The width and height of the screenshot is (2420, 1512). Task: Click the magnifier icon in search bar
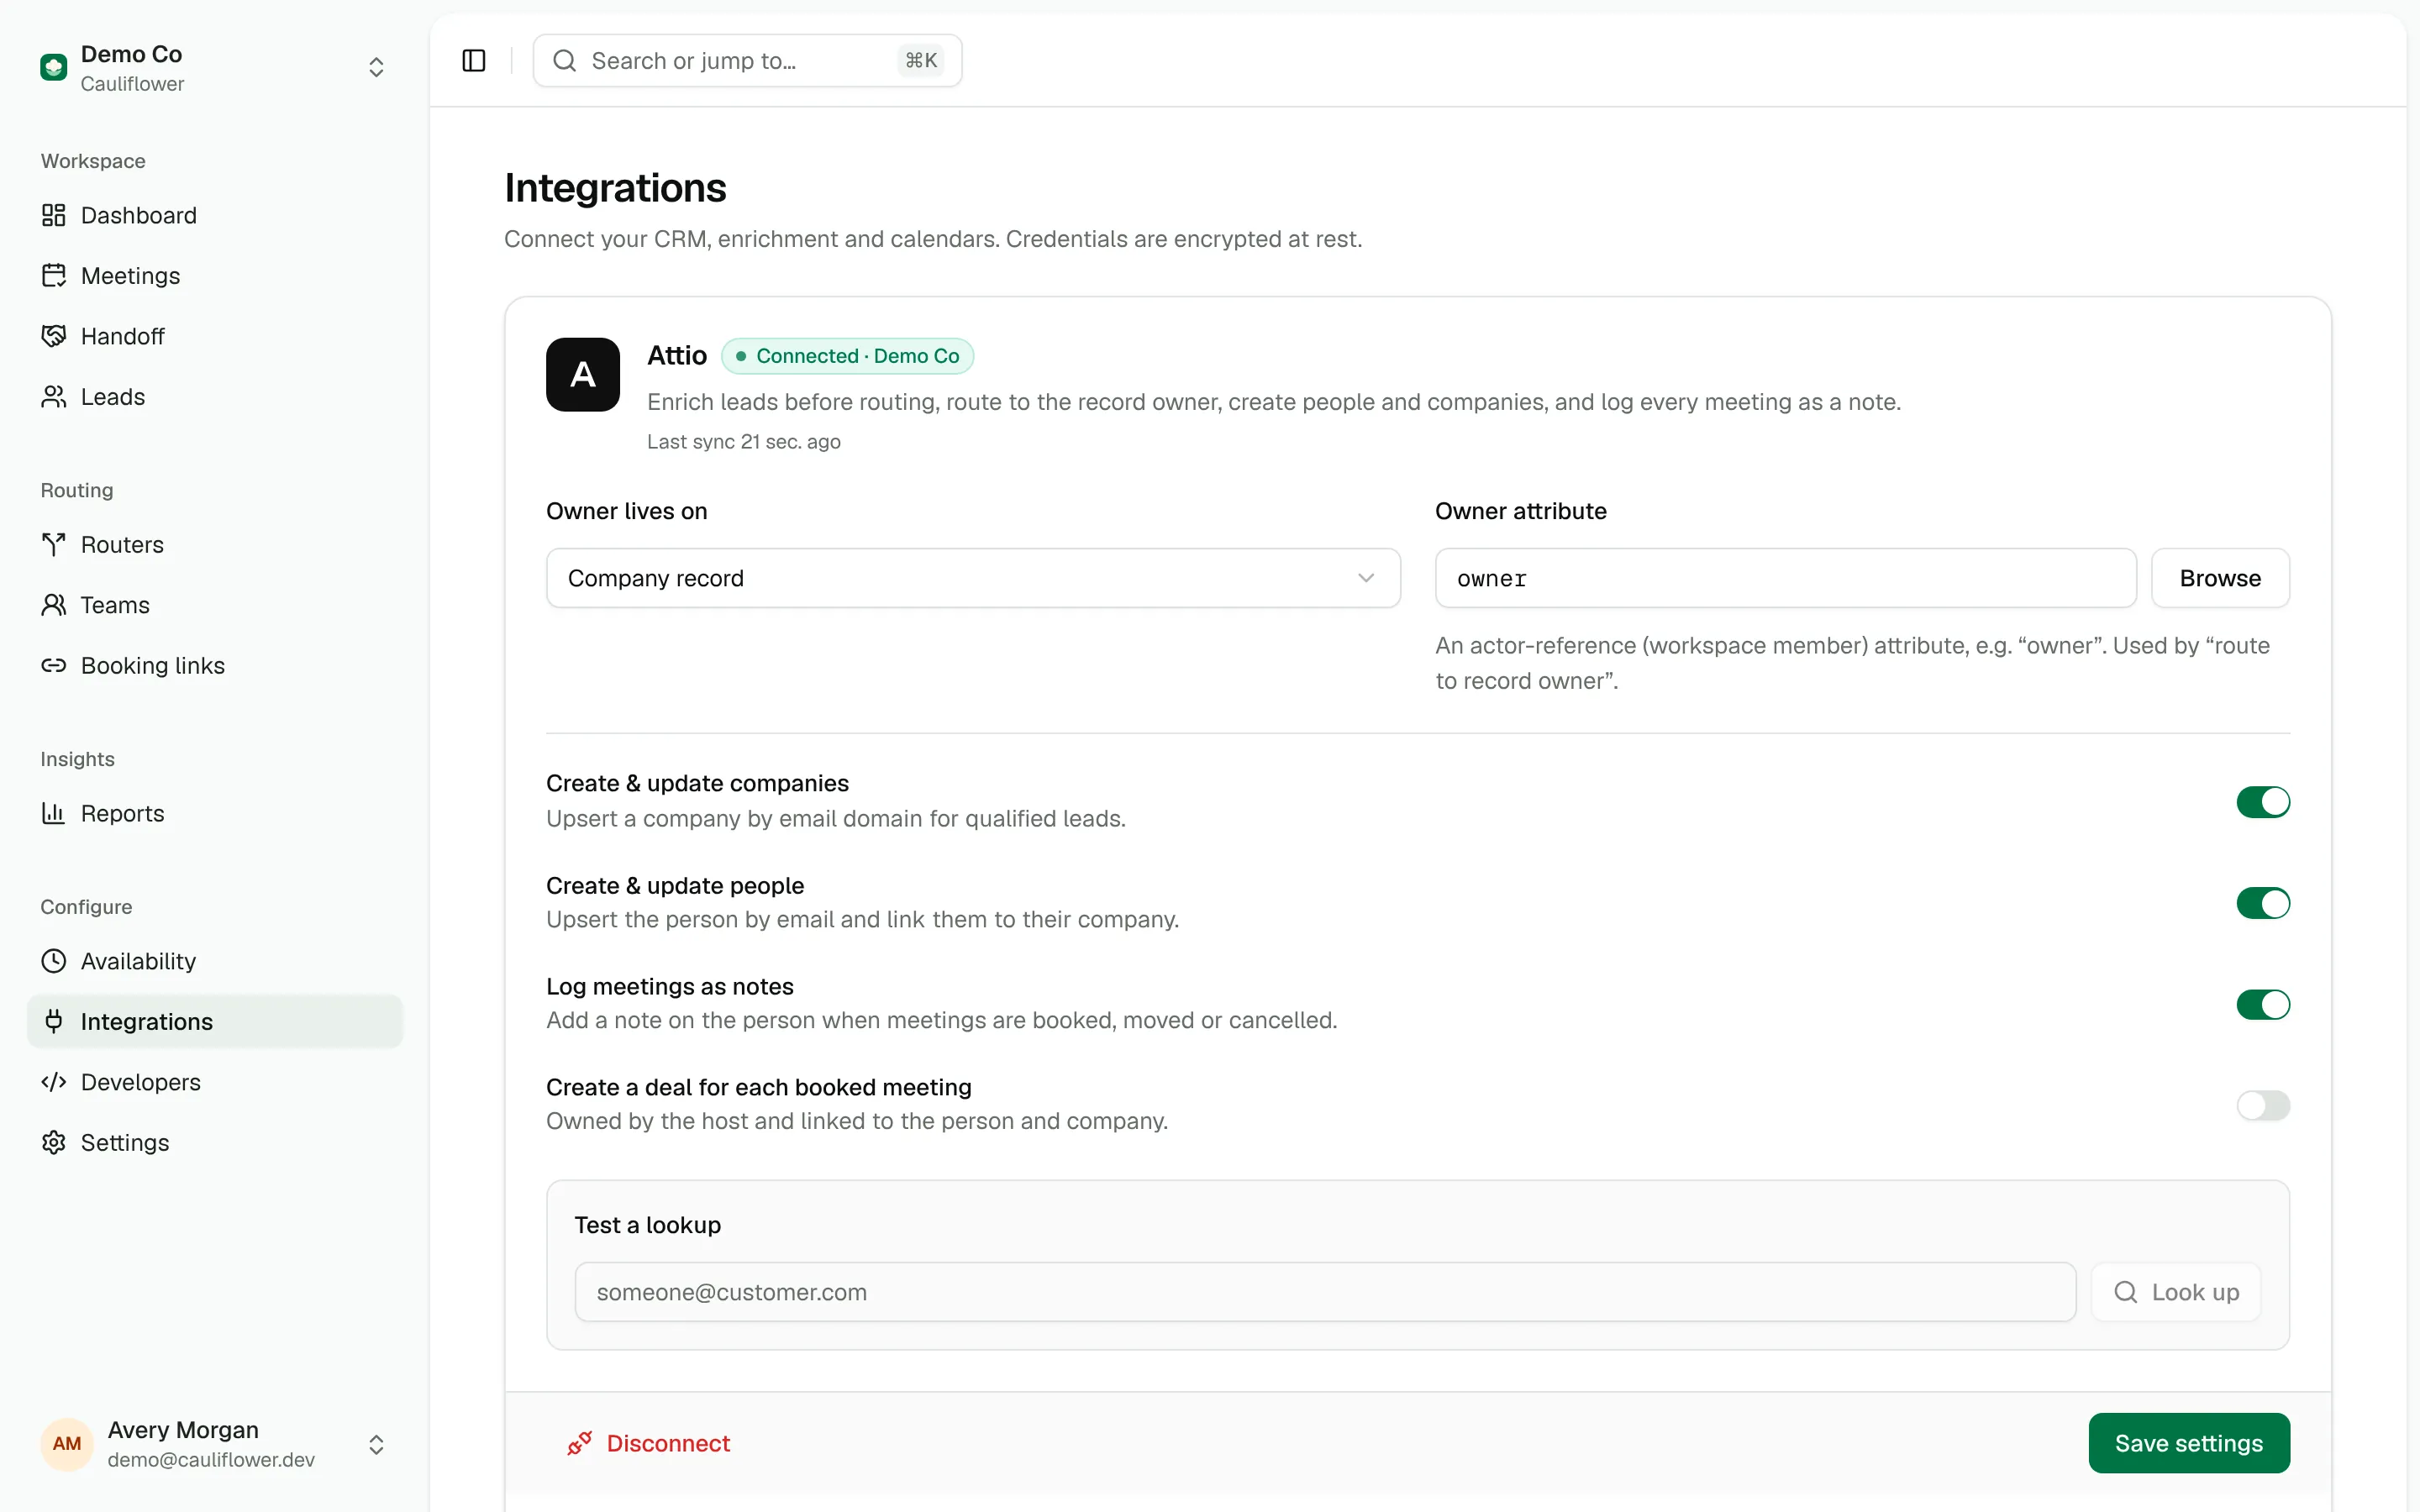[x=565, y=61]
